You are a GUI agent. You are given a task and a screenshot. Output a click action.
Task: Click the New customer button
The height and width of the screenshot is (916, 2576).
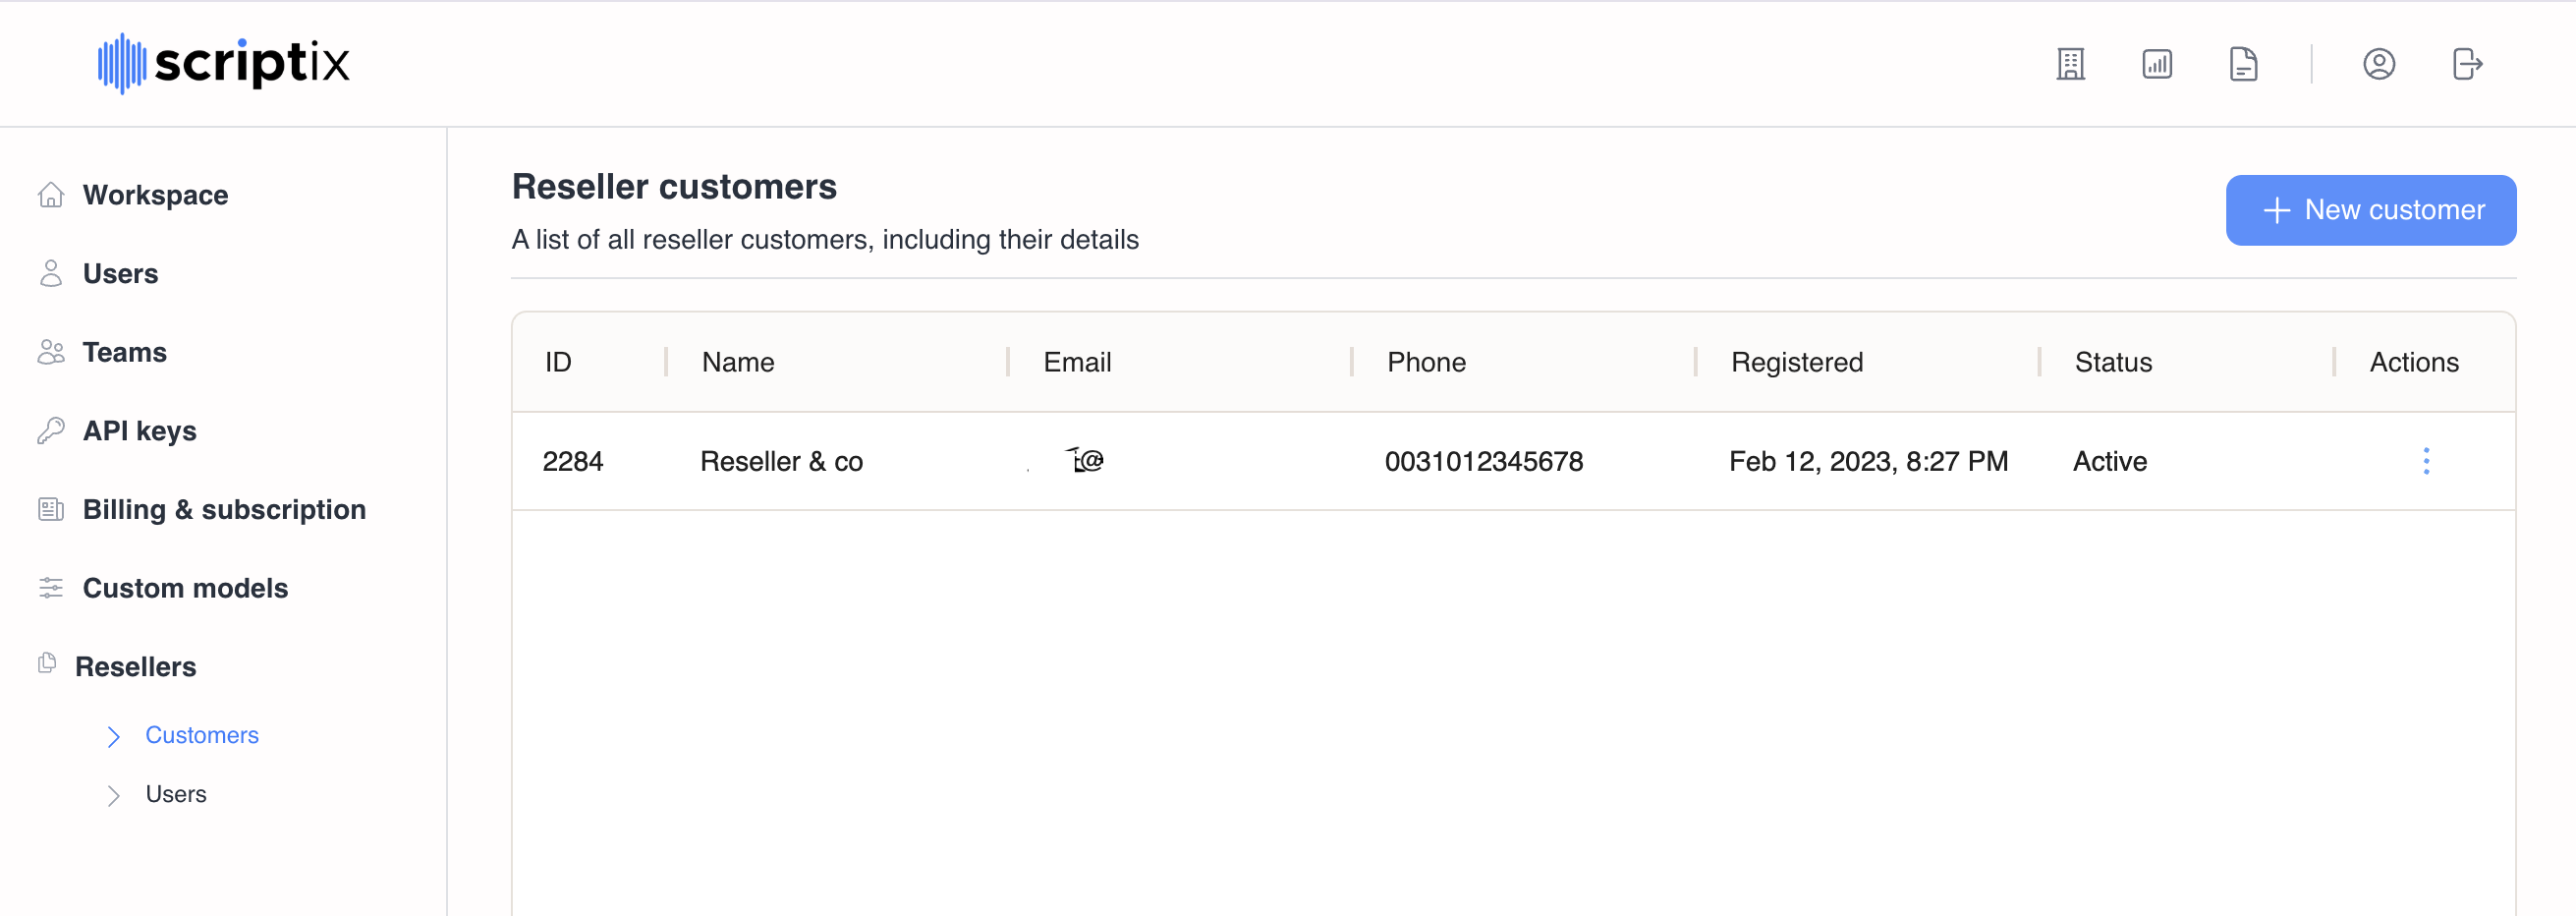2370,210
